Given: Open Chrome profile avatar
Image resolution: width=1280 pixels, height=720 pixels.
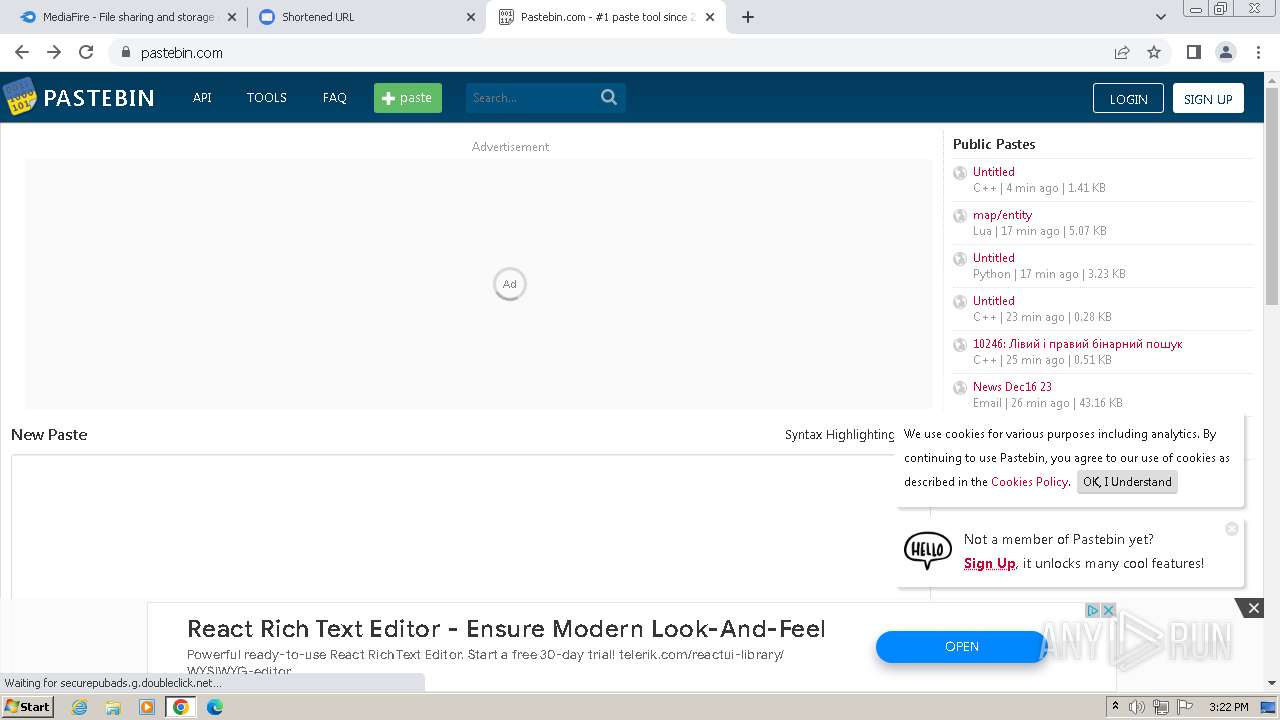Looking at the screenshot, I should coord(1225,52).
